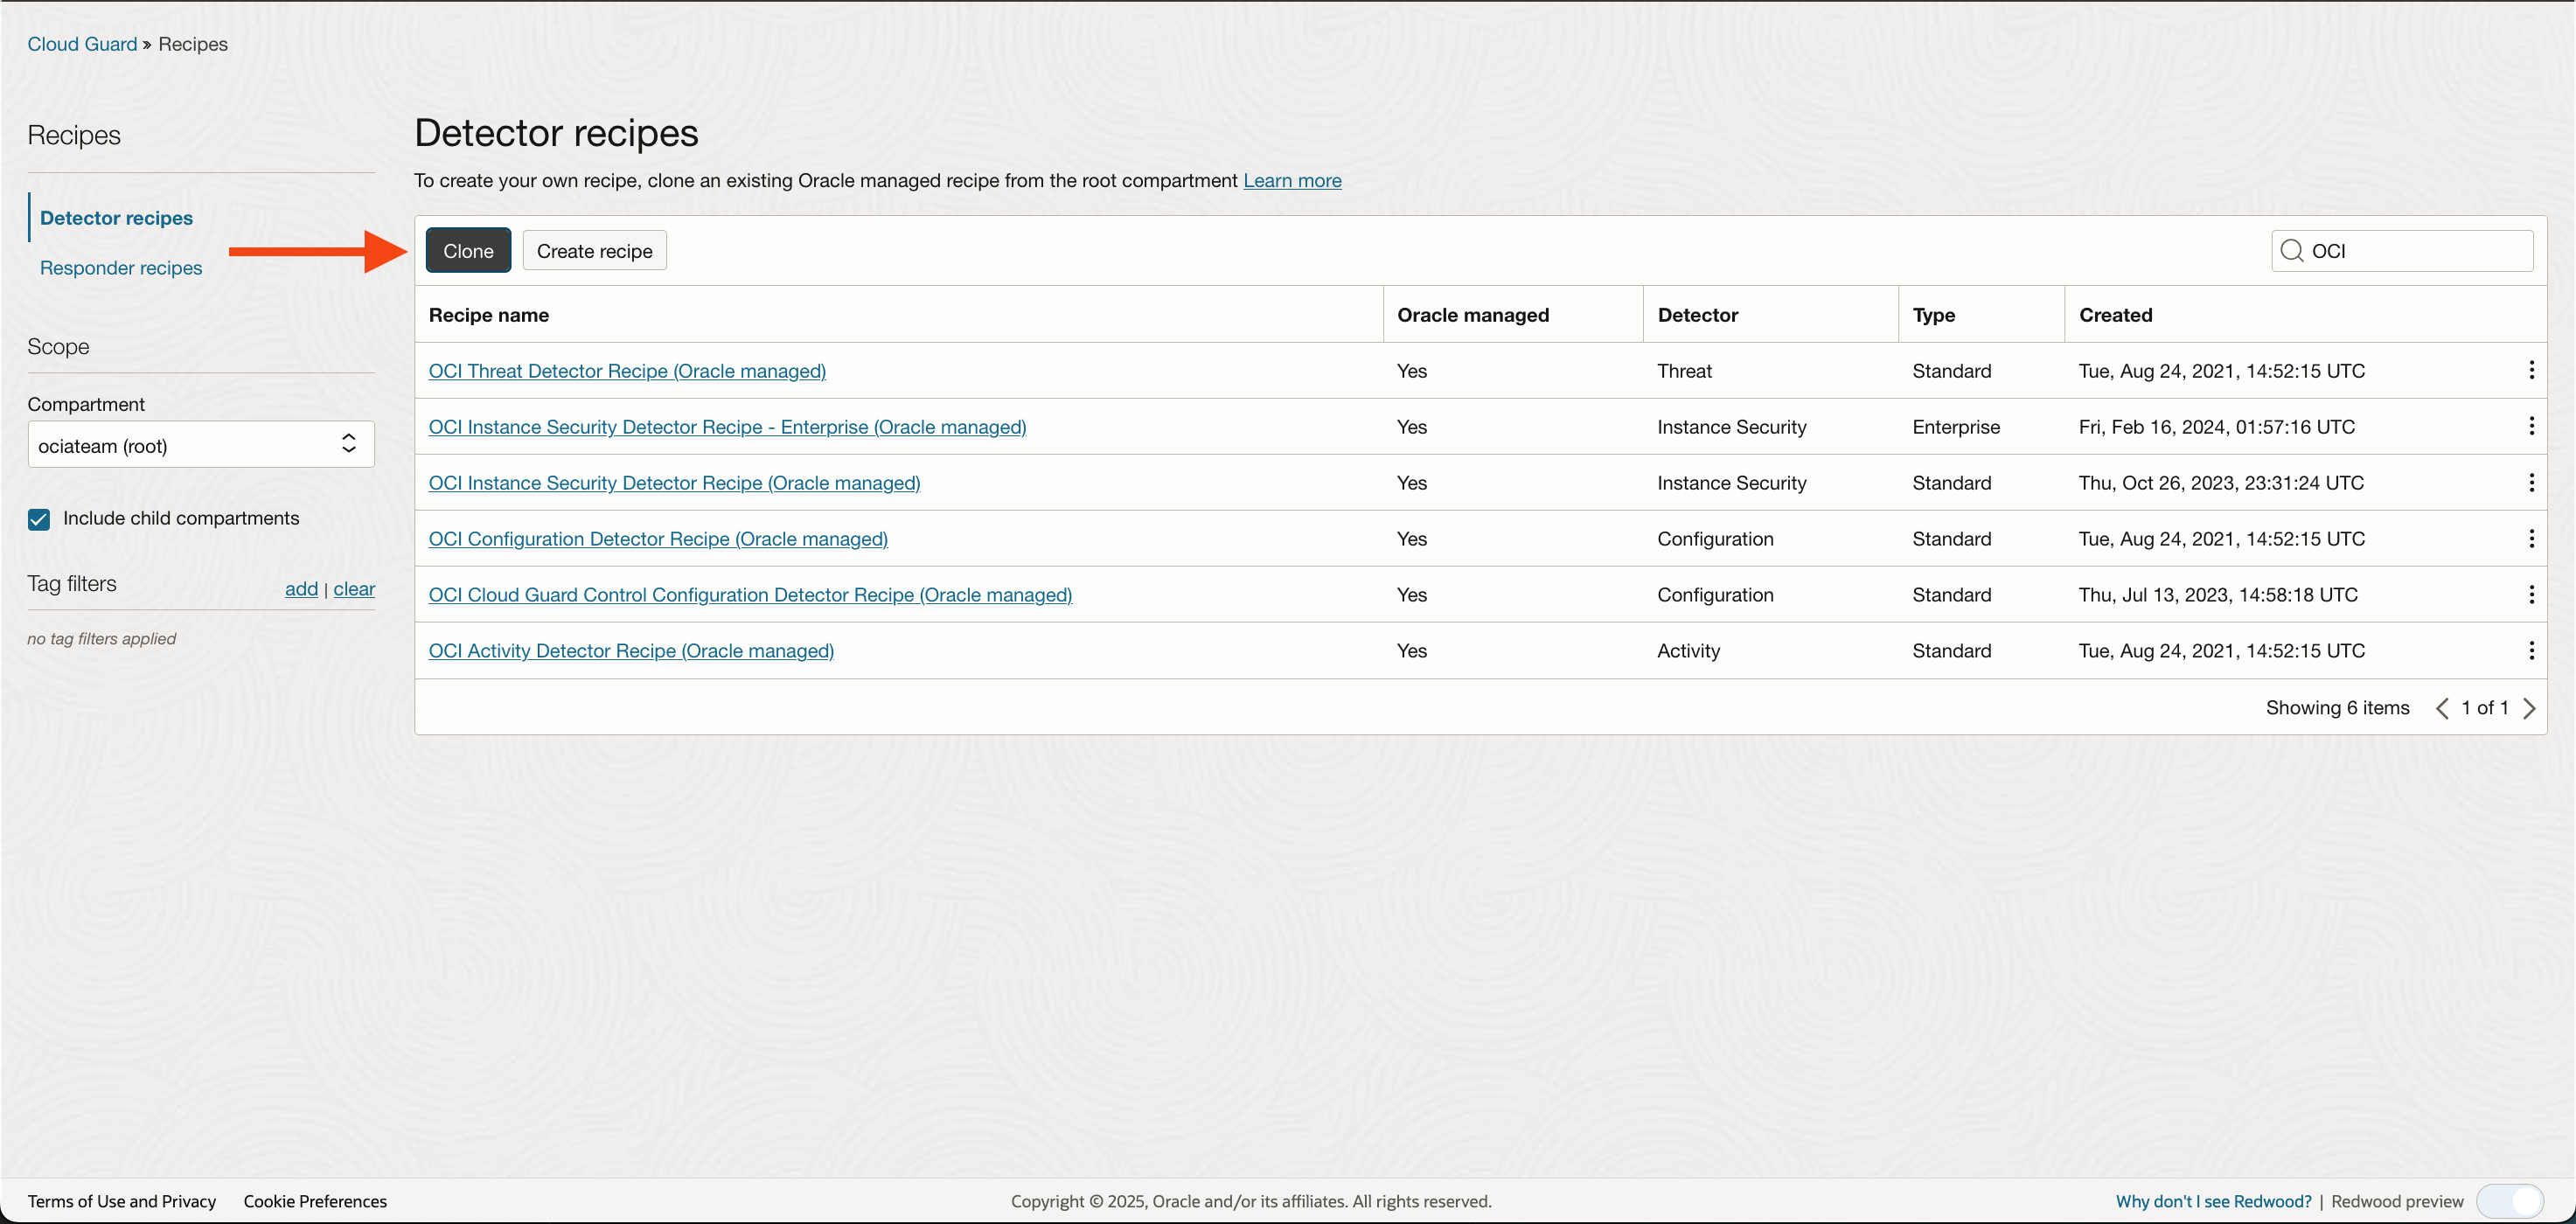
Task: Click the search magnifier icon
Action: pyautogui.click(x=2292, y=251)
